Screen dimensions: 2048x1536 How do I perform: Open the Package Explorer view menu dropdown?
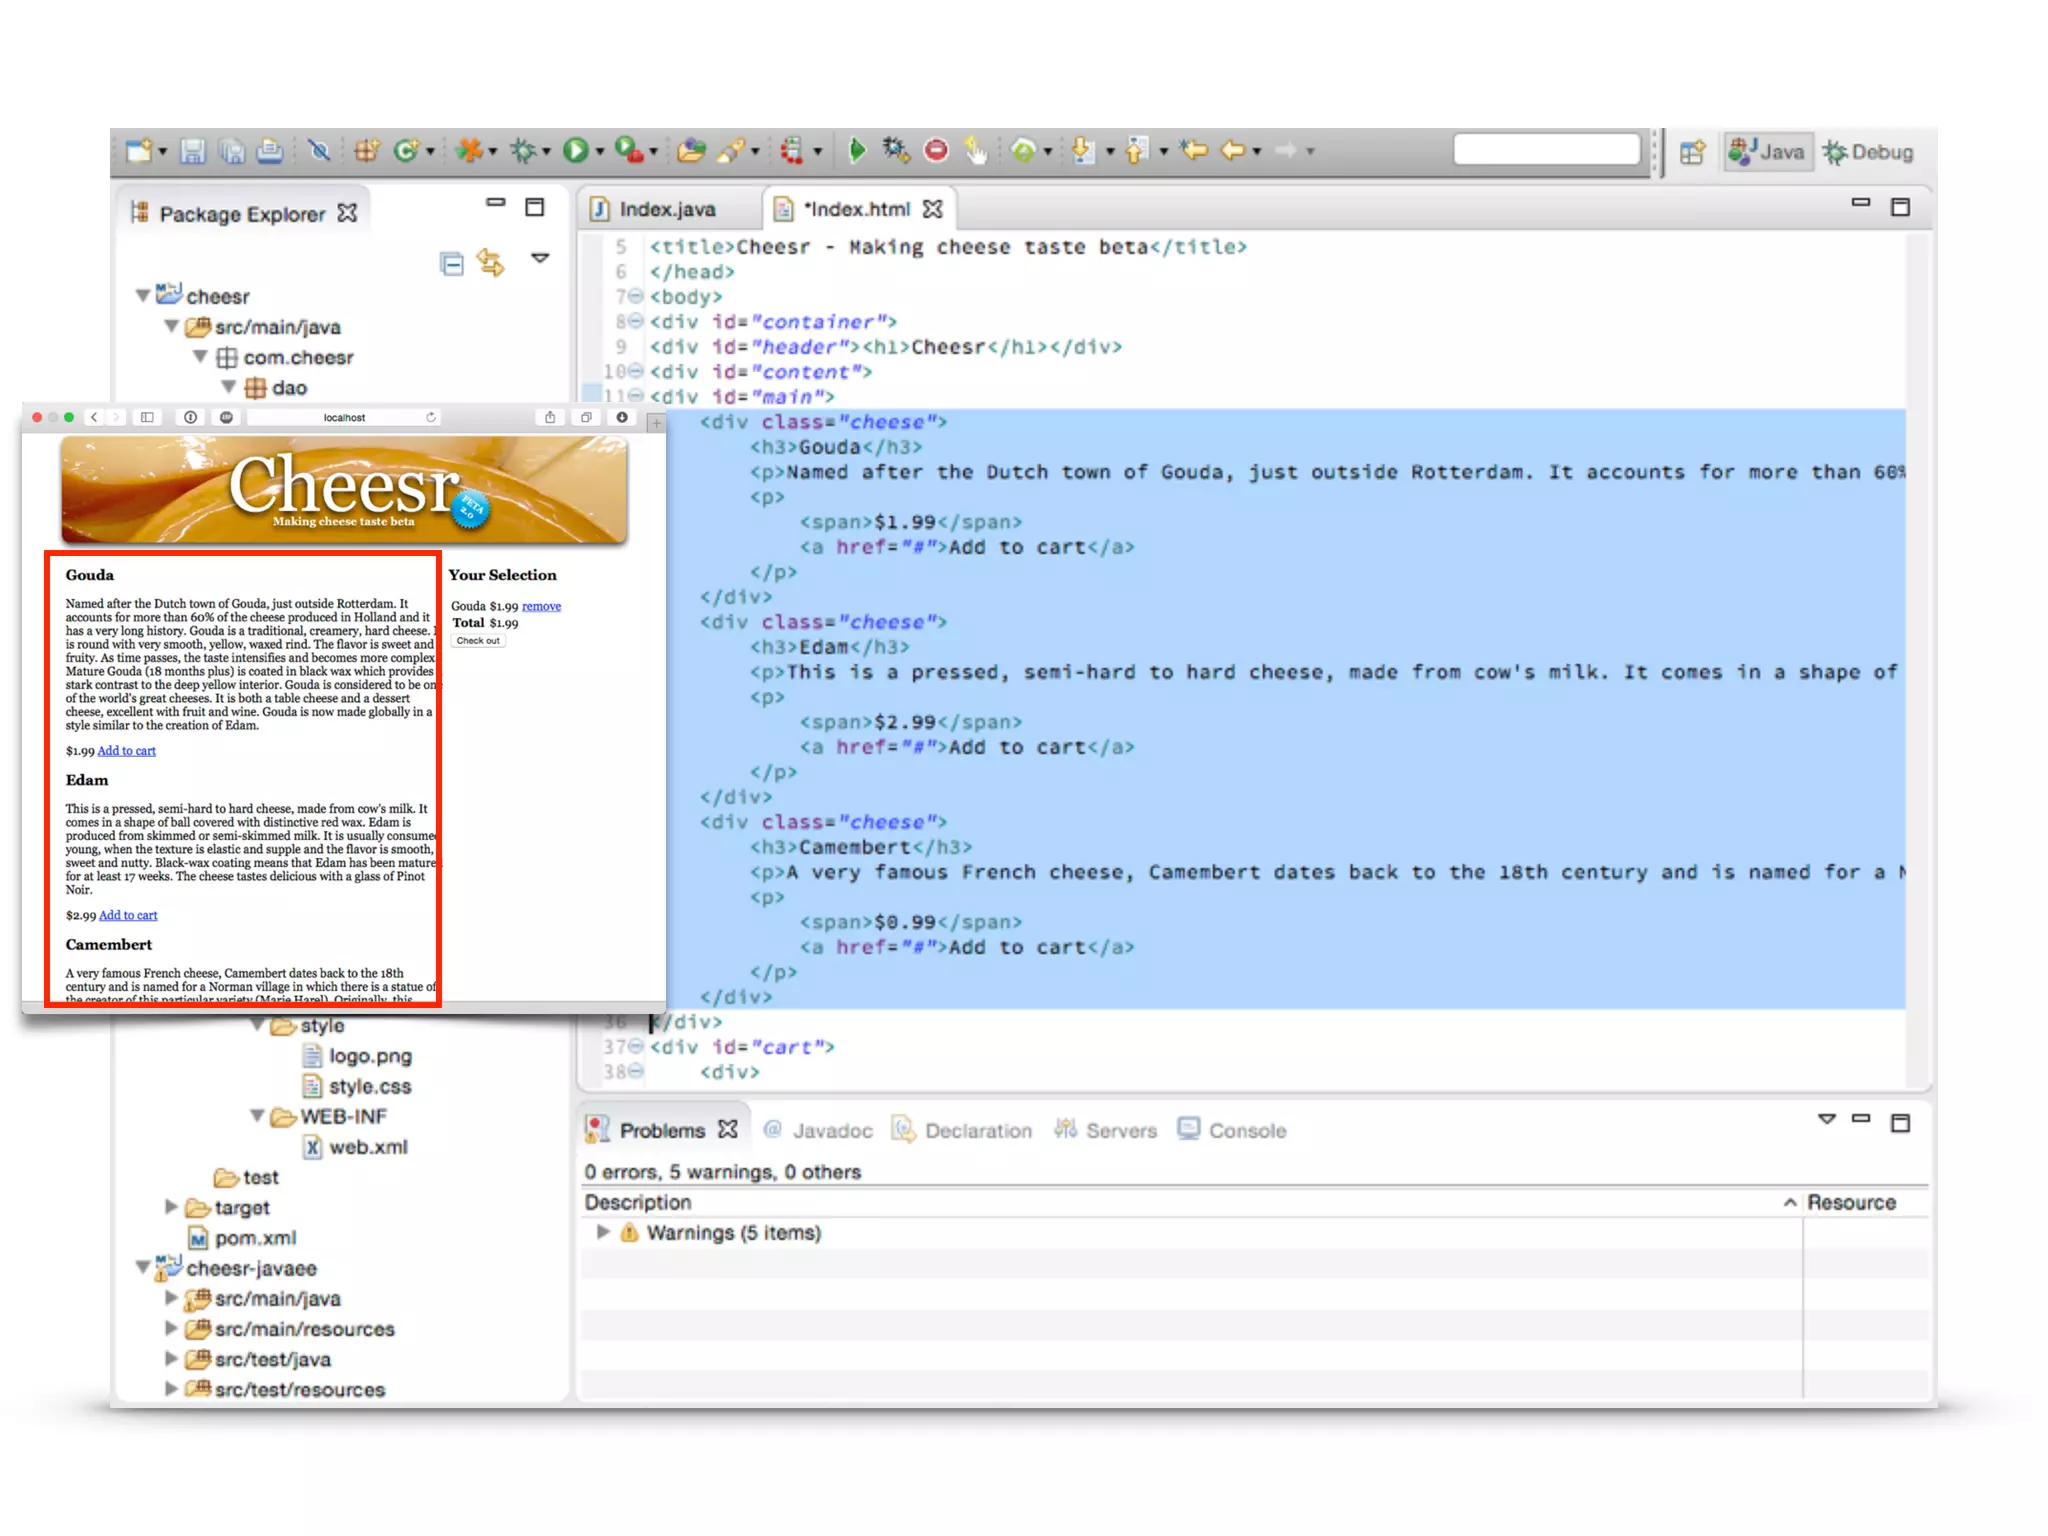click(x=540, y=259)
